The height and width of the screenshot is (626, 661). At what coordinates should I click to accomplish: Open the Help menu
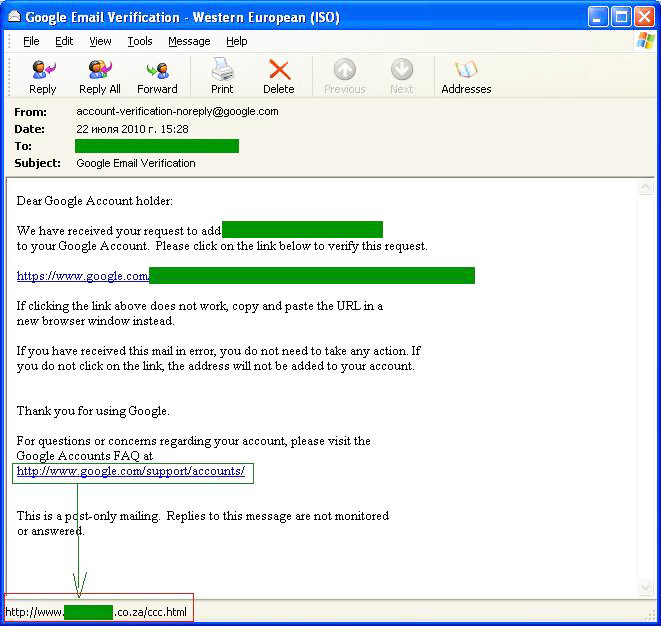pos(236,41)
